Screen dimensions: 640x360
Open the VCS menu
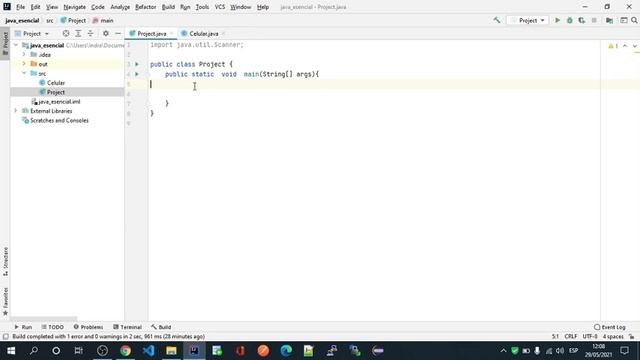coord(220,7)
